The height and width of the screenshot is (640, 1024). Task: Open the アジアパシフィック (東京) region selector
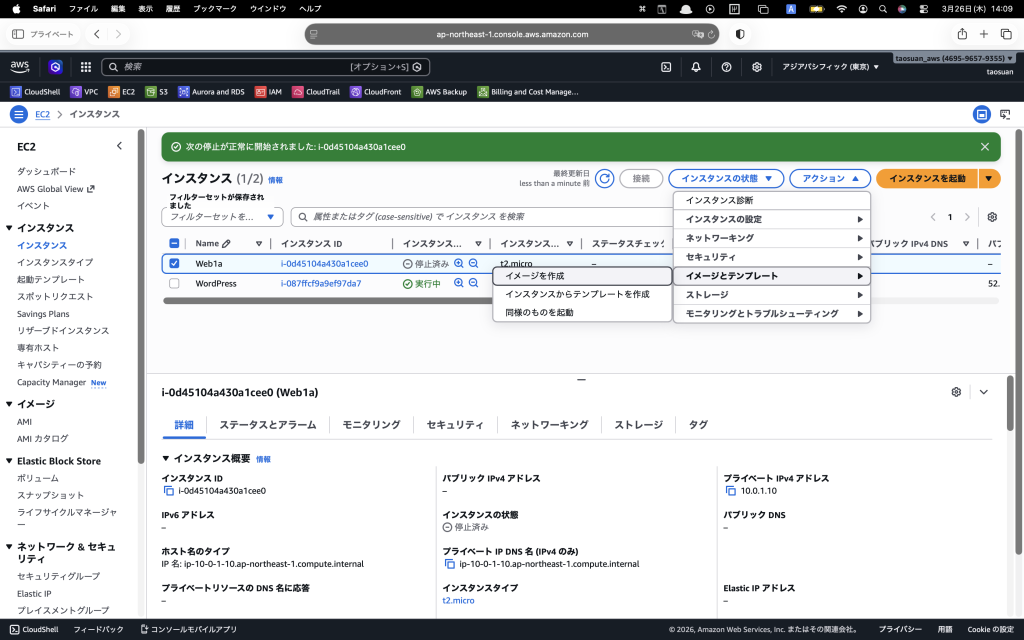(x=830, y=67)
